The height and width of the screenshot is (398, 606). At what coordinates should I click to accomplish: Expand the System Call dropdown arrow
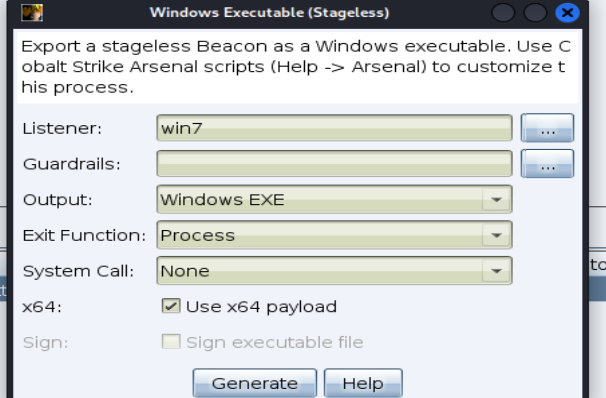point(496,271)
